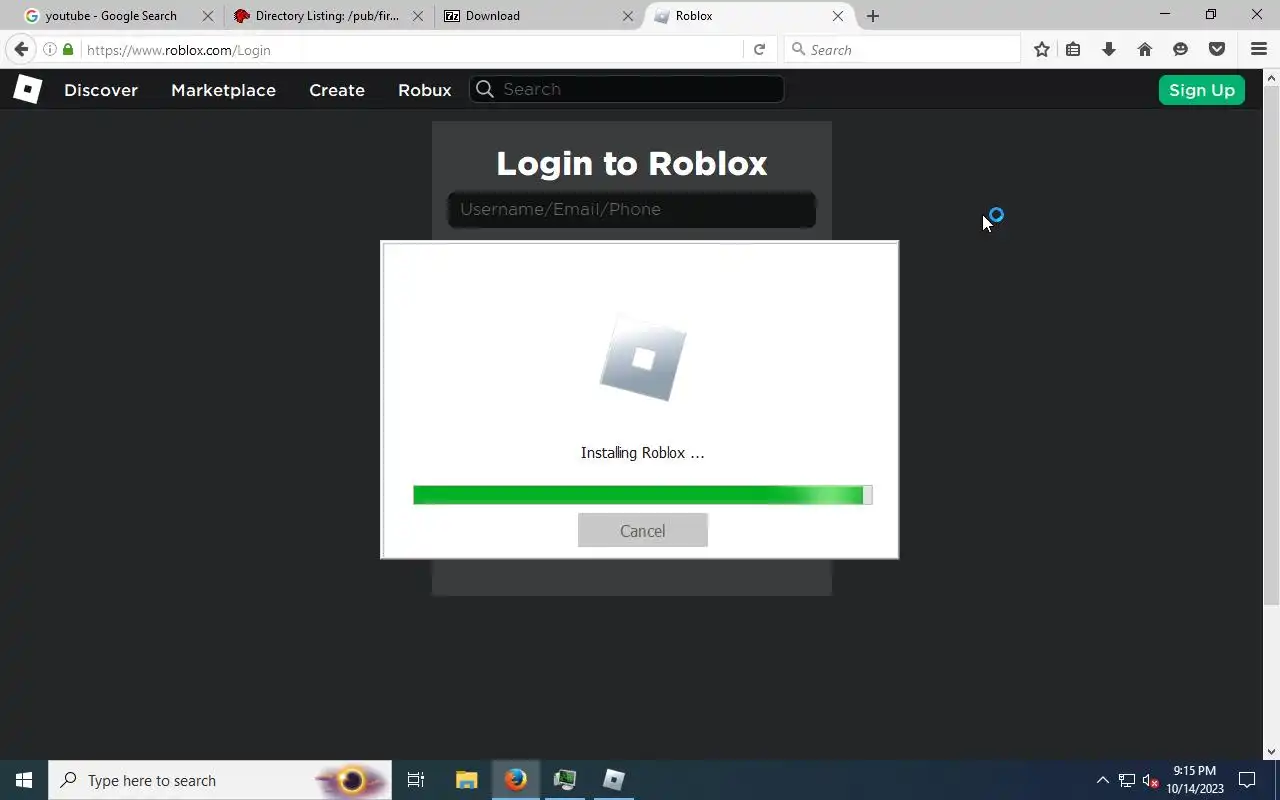The width and height of the screenshot is (1280, 800).
Task: Open the Windows Start menu
Action: [x=24, y=780]
